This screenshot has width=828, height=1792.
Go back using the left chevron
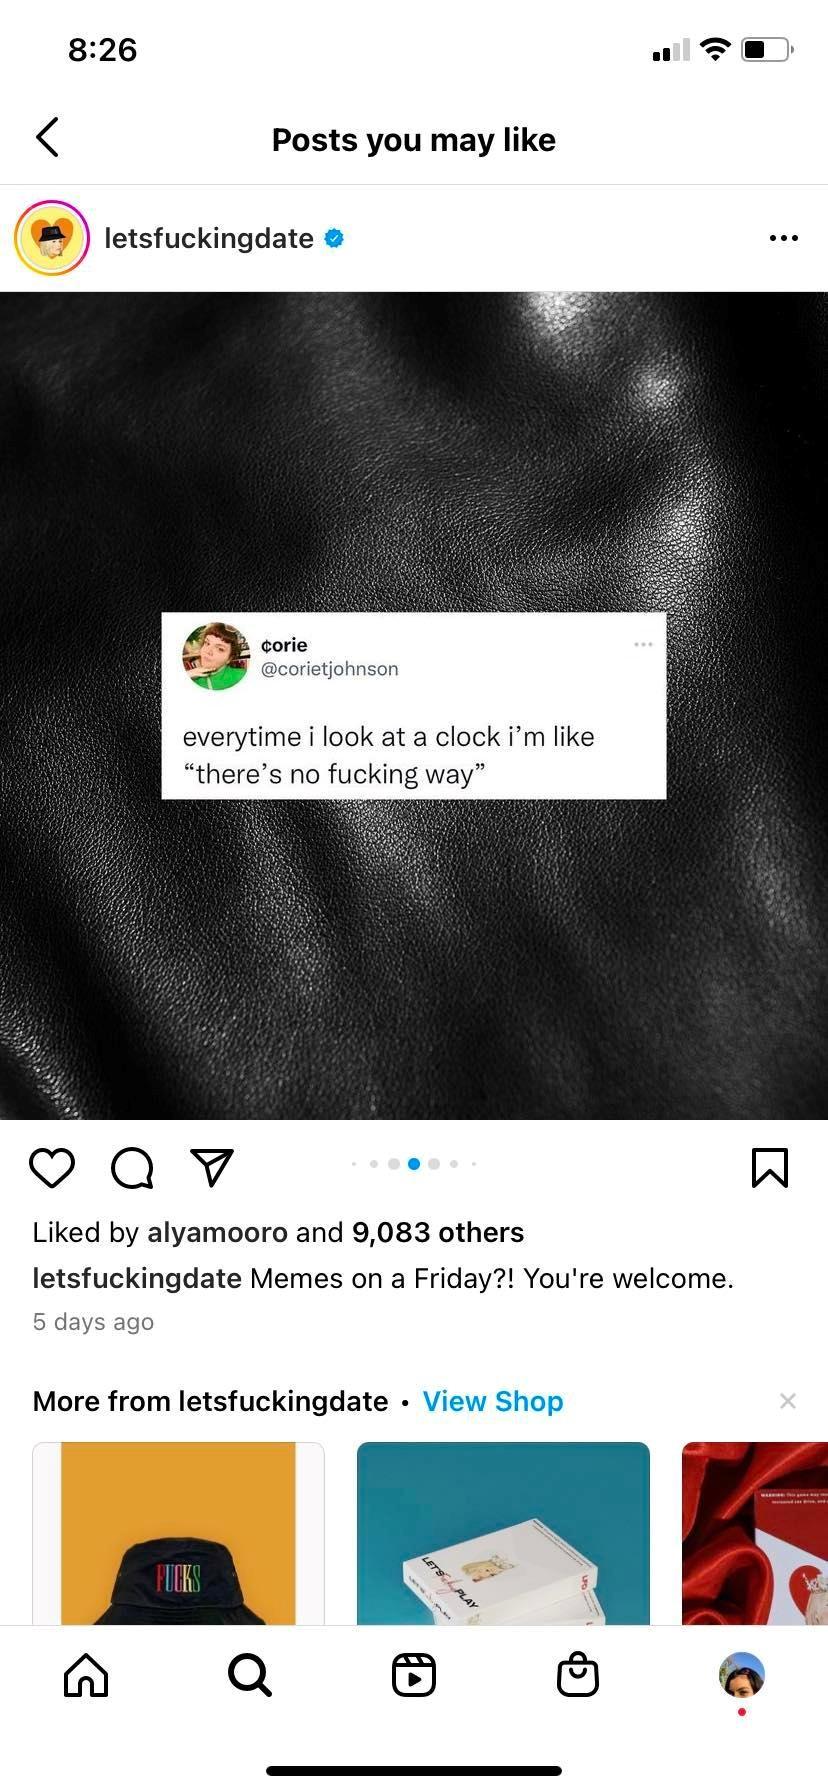(47, 138)
